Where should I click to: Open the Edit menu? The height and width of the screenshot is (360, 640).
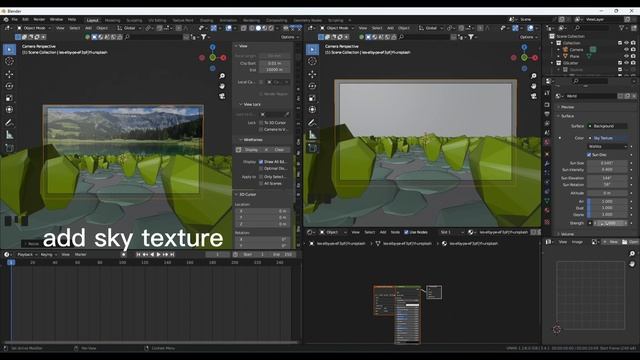(25, 20)
